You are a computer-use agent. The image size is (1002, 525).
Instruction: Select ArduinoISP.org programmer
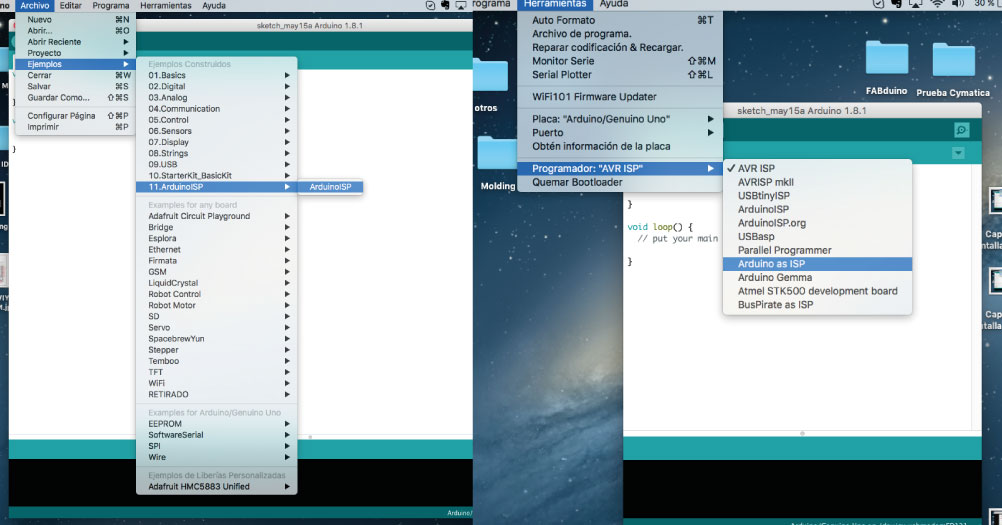pos(817,223)
